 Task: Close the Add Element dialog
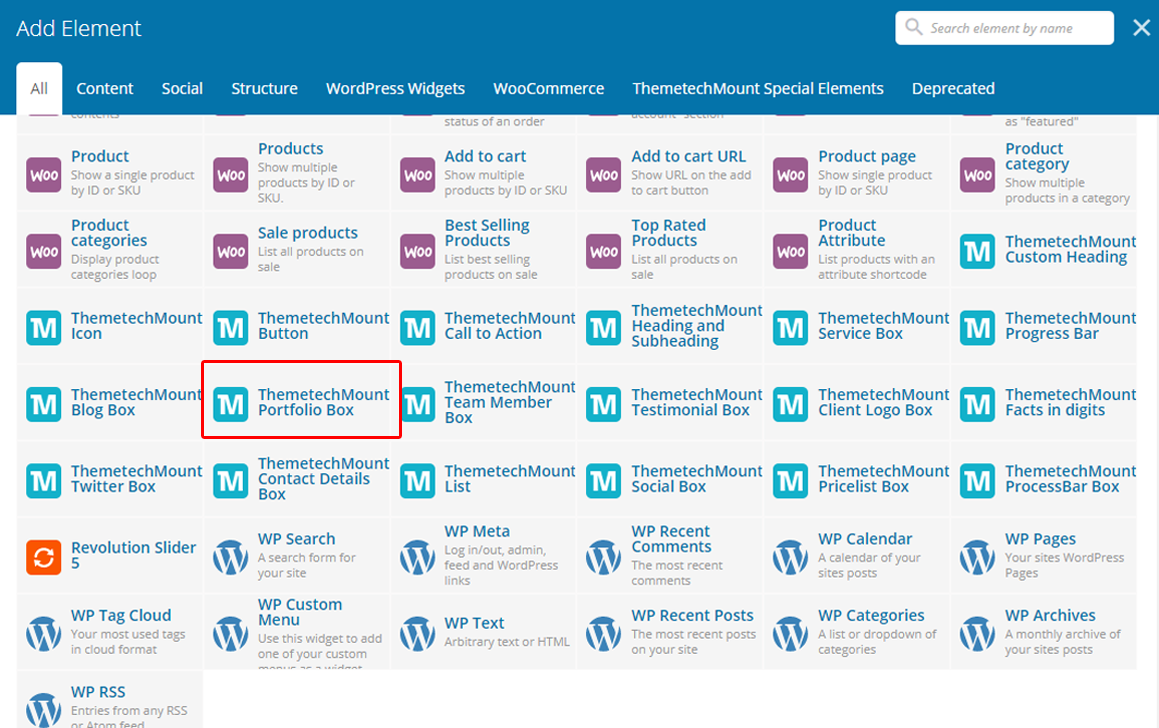coord(1141,28)
